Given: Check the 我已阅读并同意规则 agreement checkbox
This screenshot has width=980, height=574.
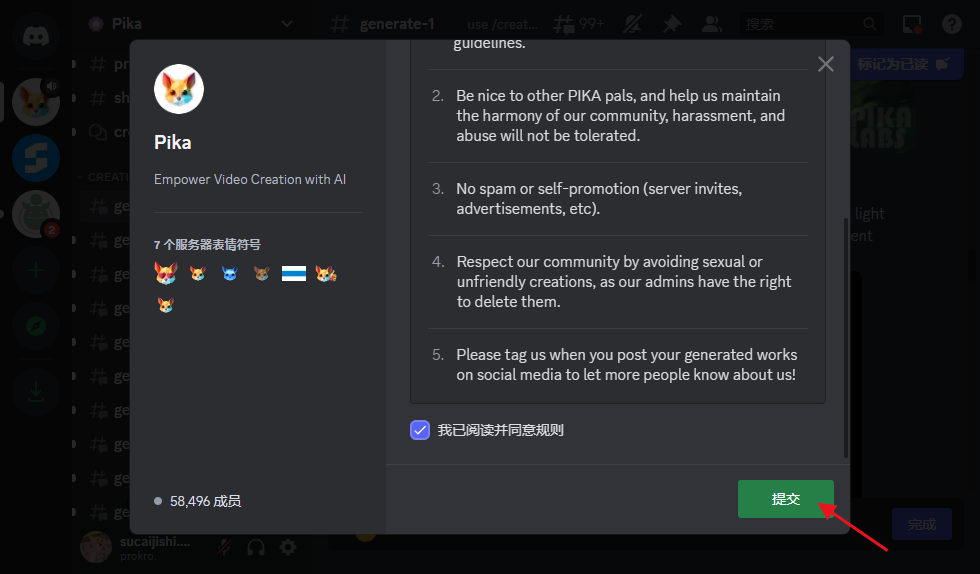Looking at the screenshot, I should (420, 430).
